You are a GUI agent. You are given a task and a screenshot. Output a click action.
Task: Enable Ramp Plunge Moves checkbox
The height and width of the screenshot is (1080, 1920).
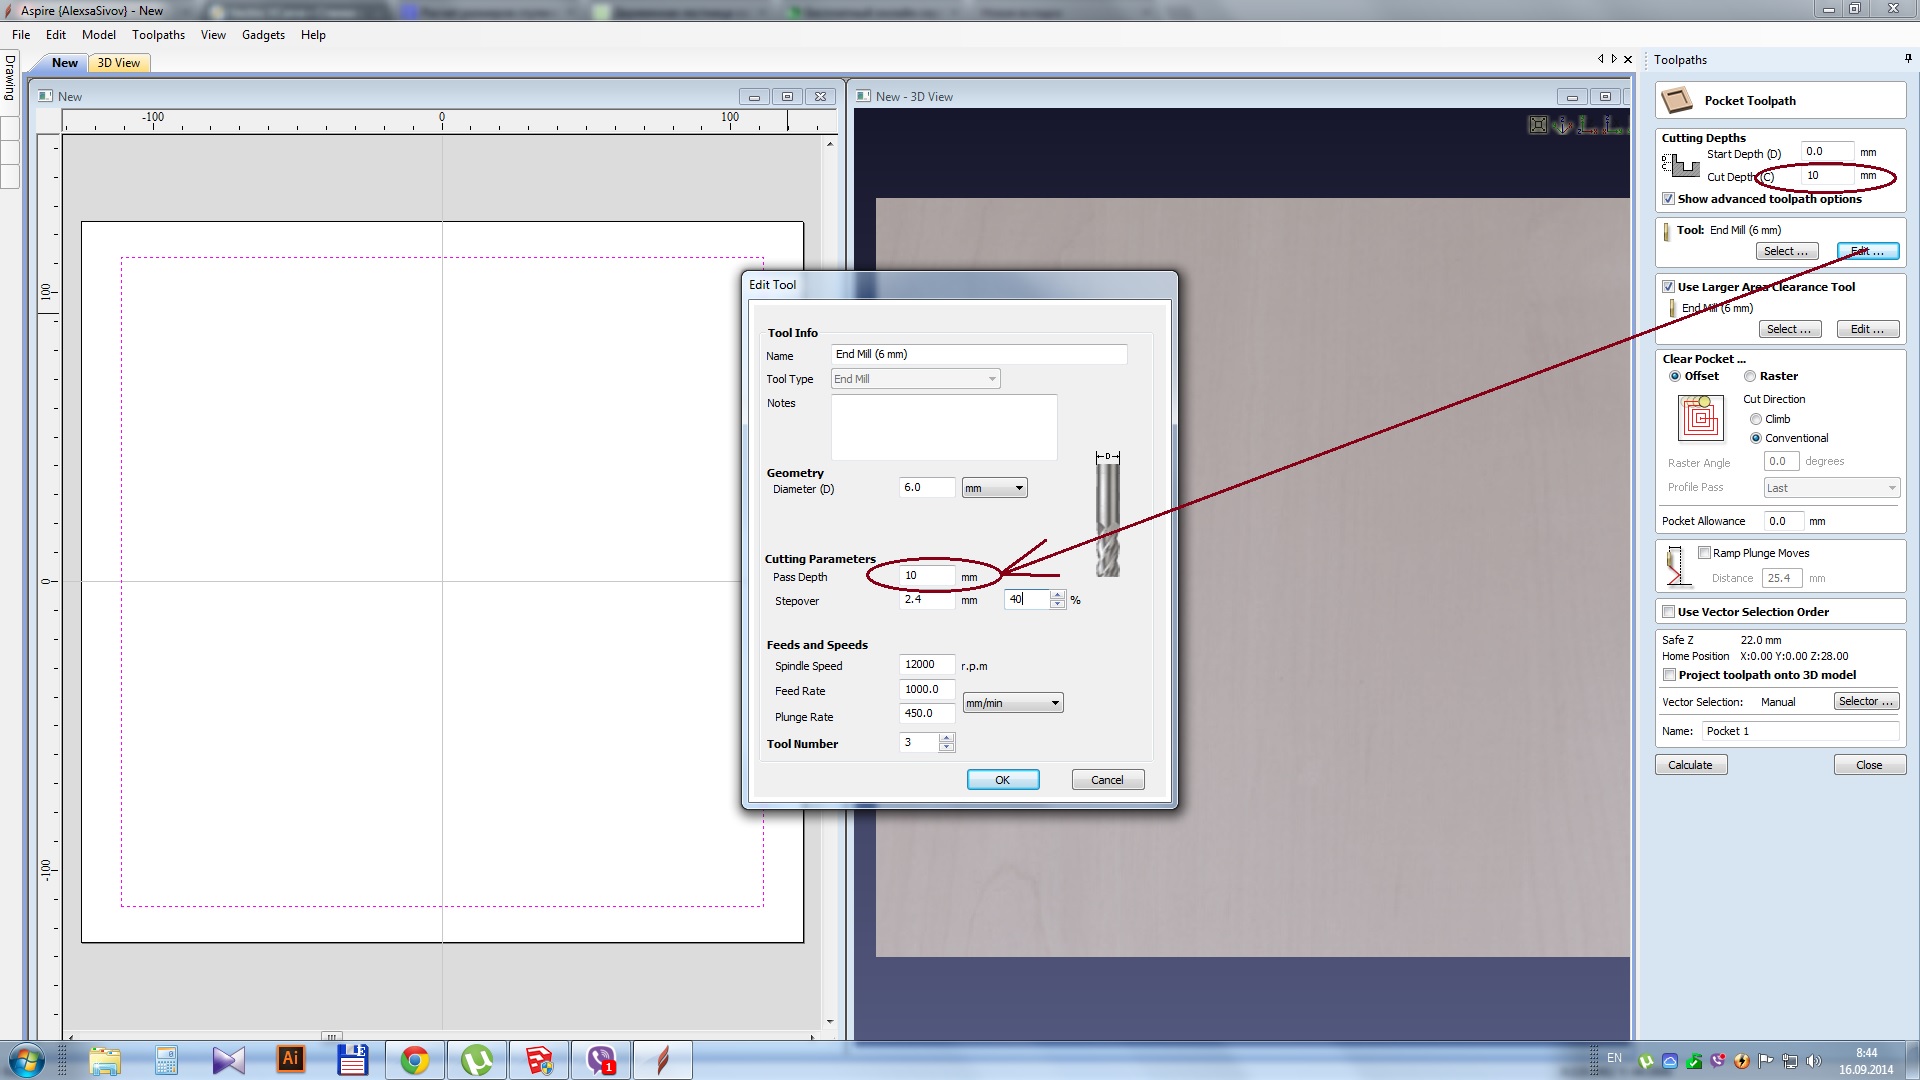[x=1704, y=553]
